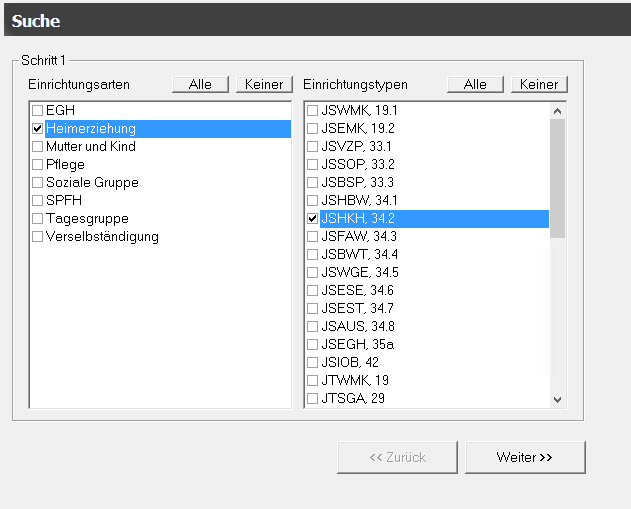Enable the Tagesgruppe checkbox
Viewport: 631px width, 509px height.
click(37, 219)
